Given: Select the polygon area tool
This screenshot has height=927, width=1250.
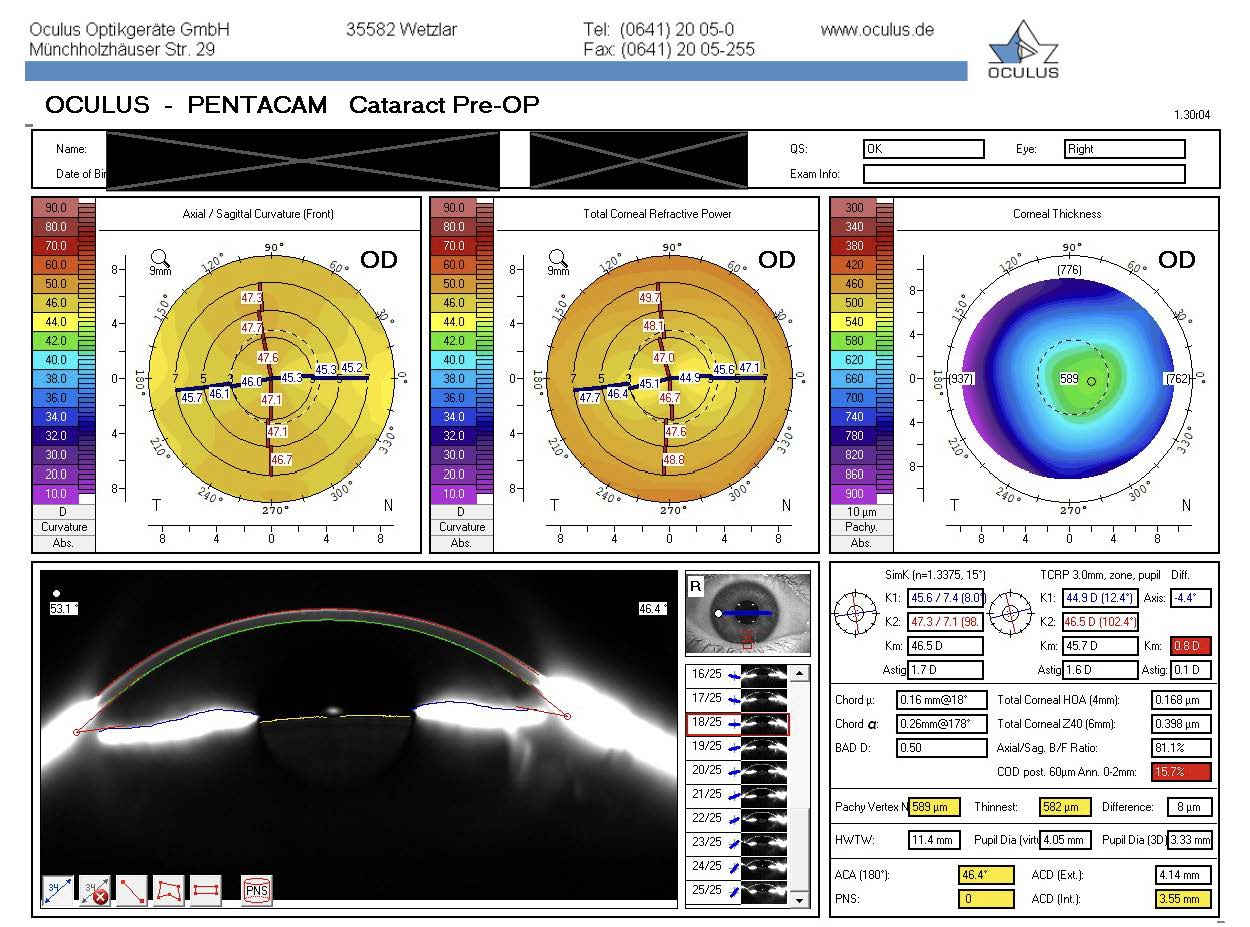Looking at the screenshot, I should 168,889.
